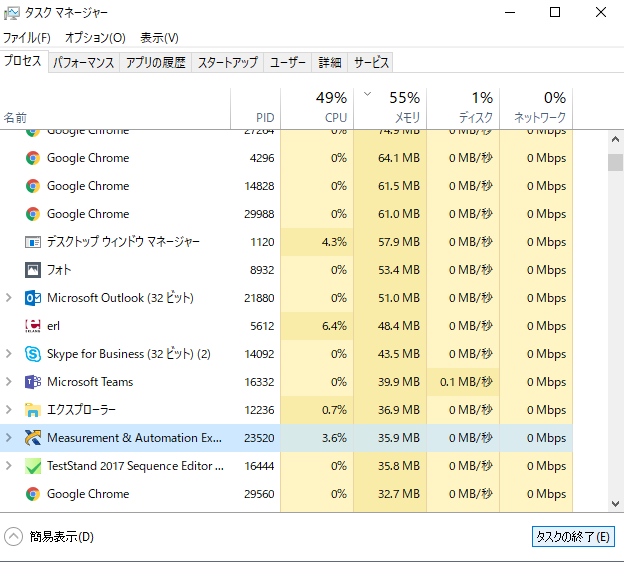
Task: Click the Google Chrome icon for PID 29988
Action: point(33,214)
